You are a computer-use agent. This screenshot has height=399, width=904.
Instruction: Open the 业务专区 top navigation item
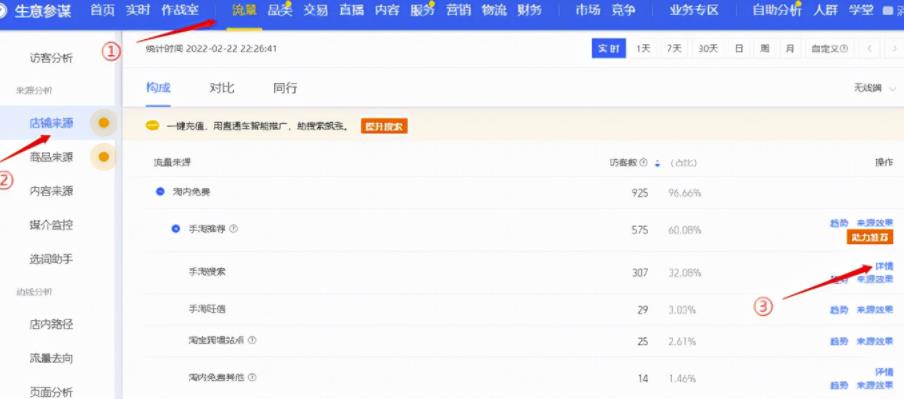click(x=694, y=10)
